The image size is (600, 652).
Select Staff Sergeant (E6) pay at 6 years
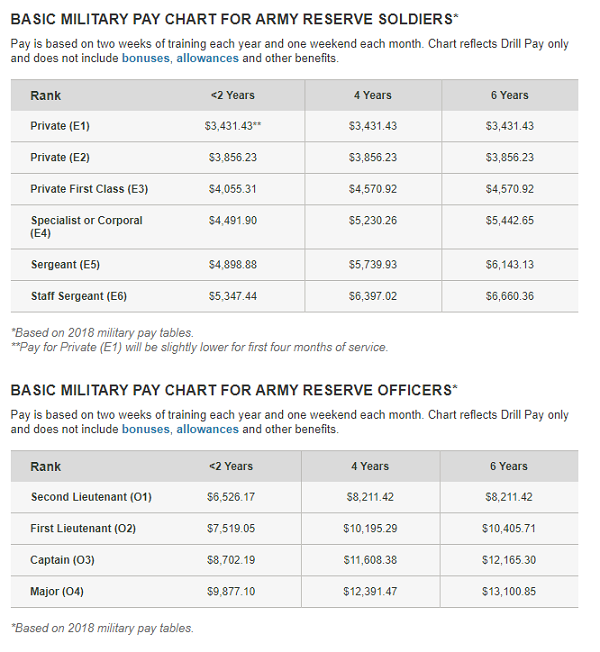(x=509, y=296)
